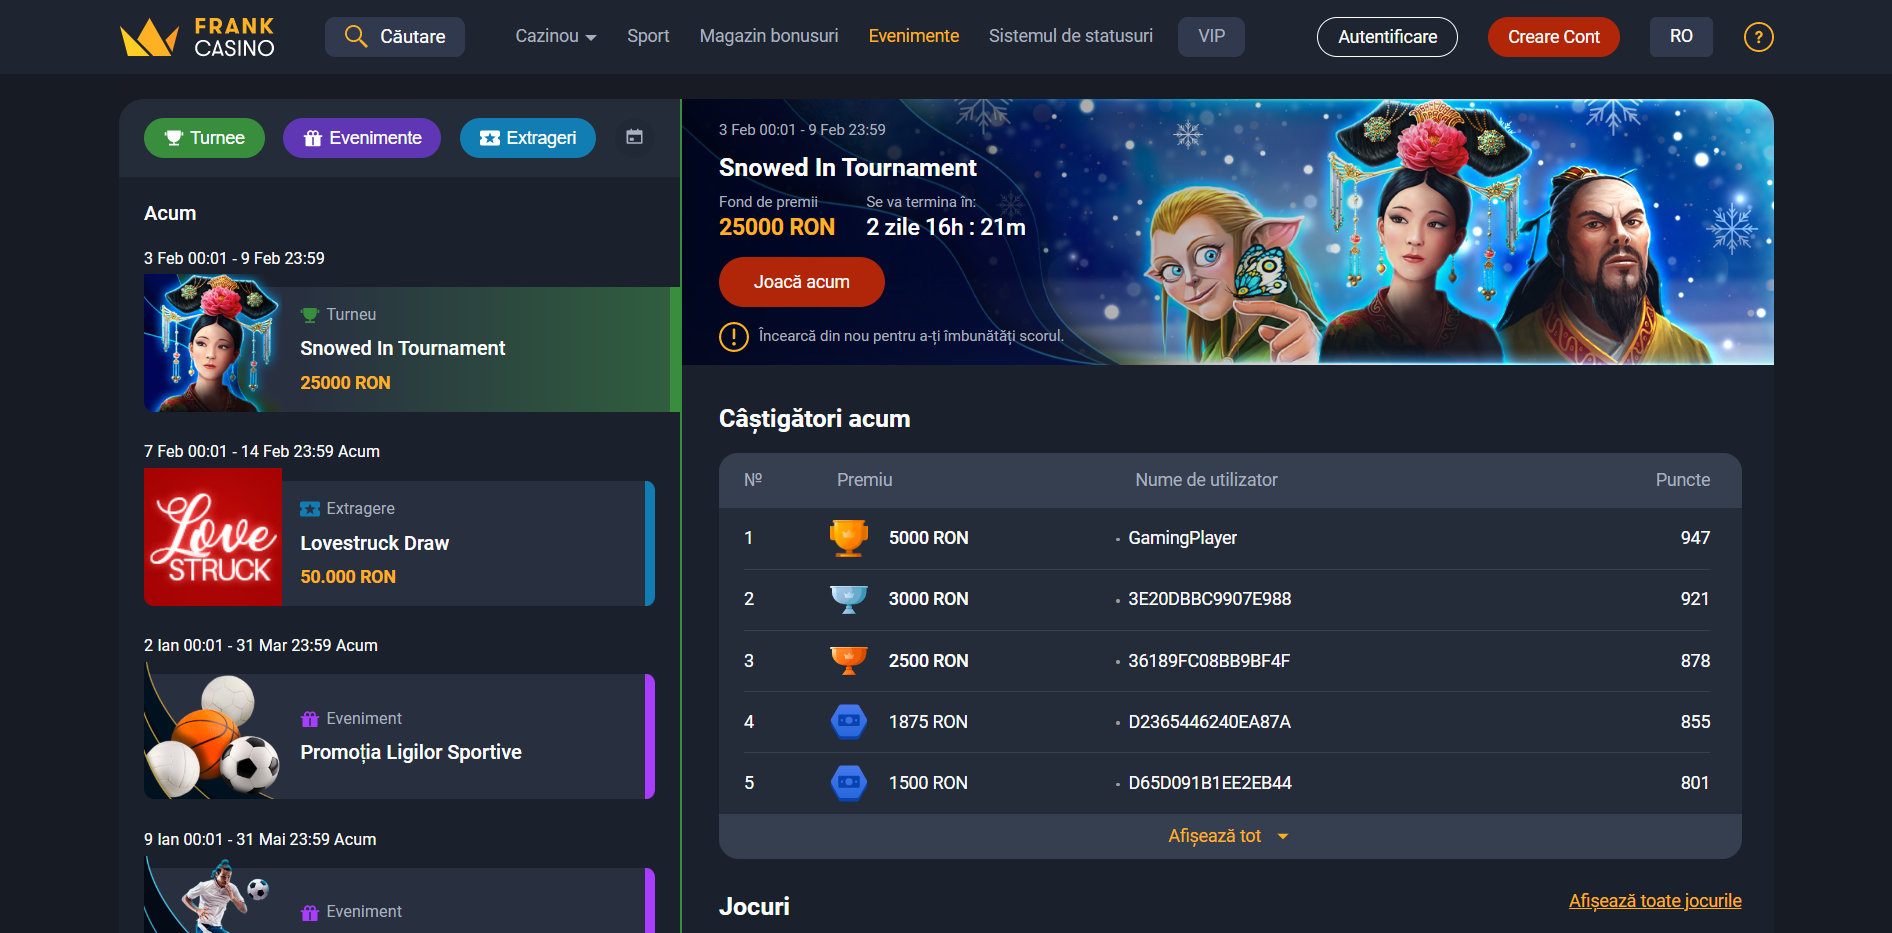Image resolution: width=1892 pixels, height=933 pixels.
Task: Filter by Turnee tab
Action: click(x=204, y=138)
